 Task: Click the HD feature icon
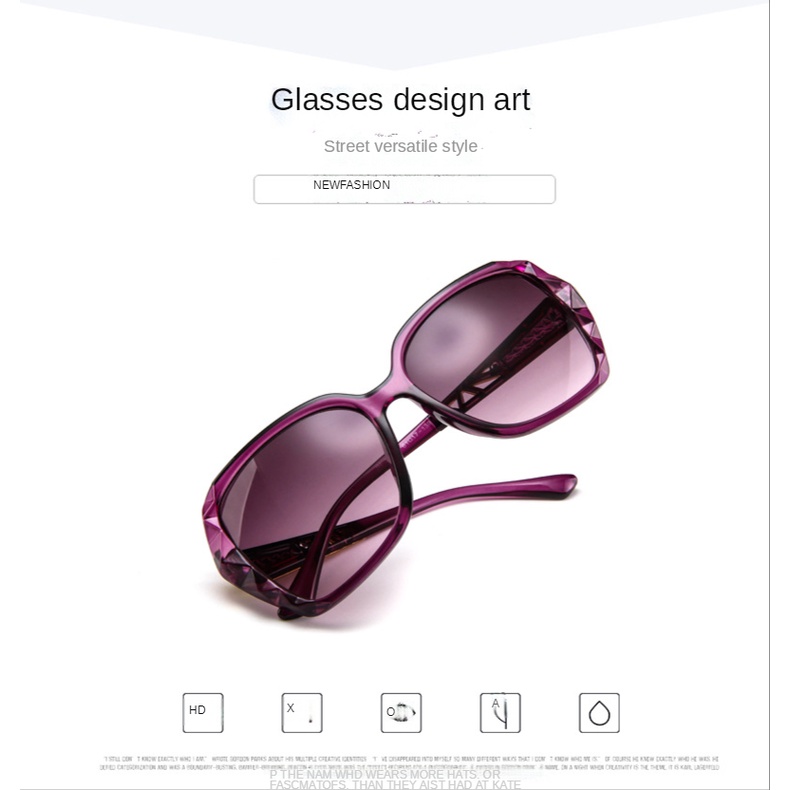click(203, 712)
